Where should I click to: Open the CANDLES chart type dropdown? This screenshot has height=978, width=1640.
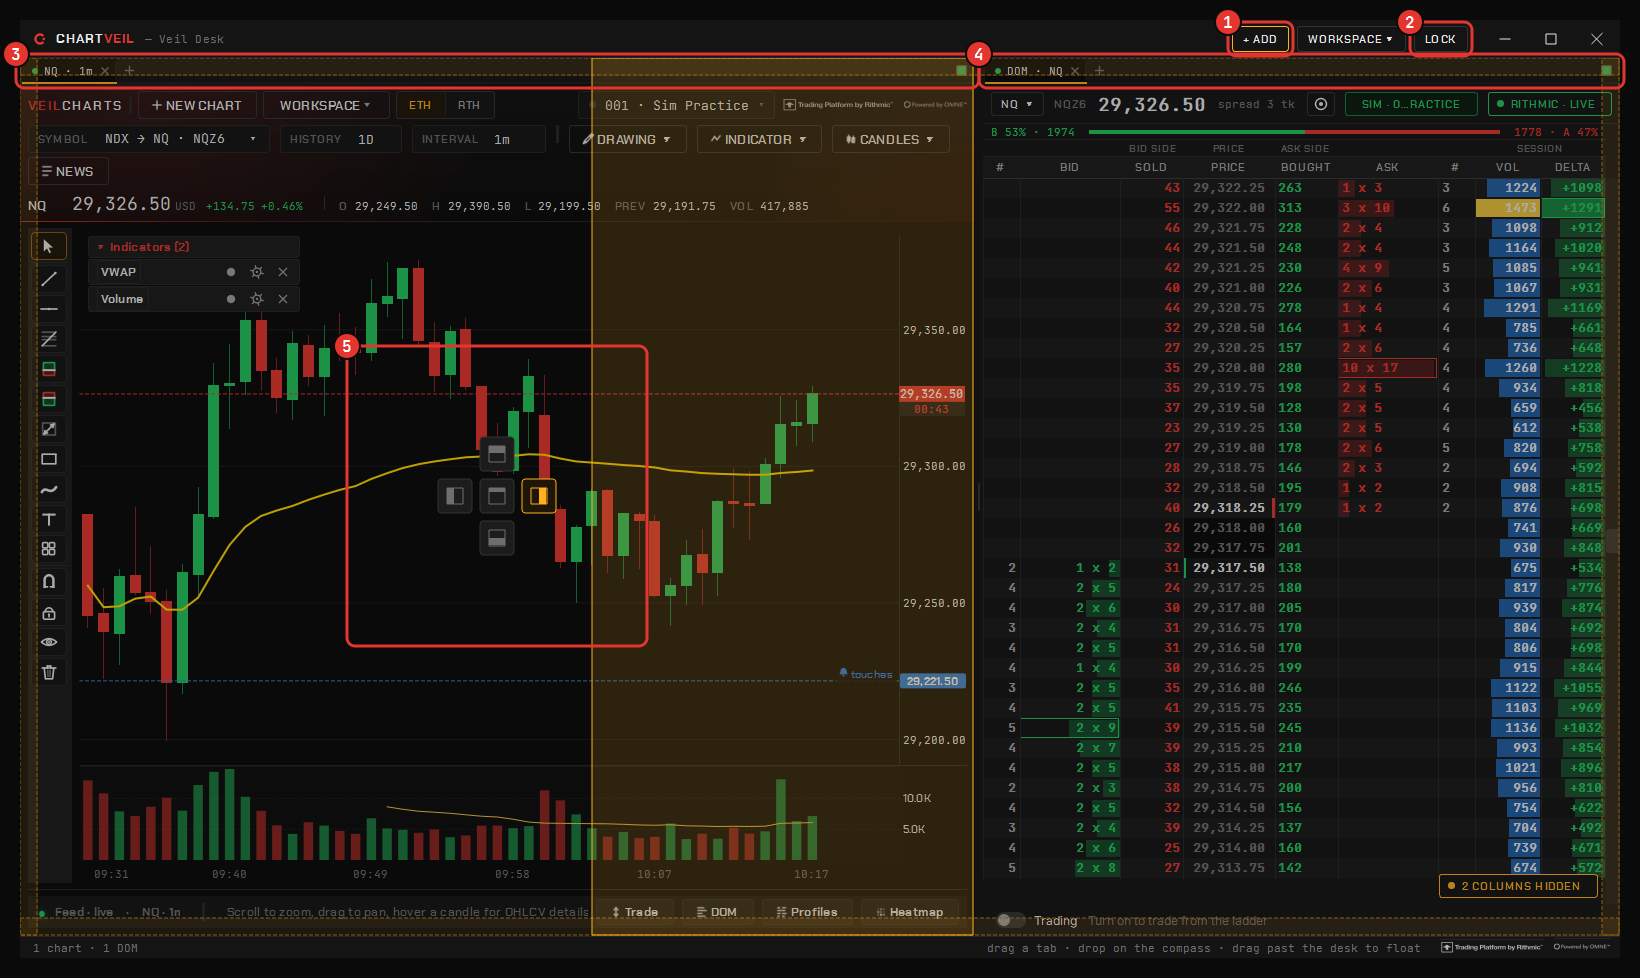pyautogui.click(x=890, y=139)
